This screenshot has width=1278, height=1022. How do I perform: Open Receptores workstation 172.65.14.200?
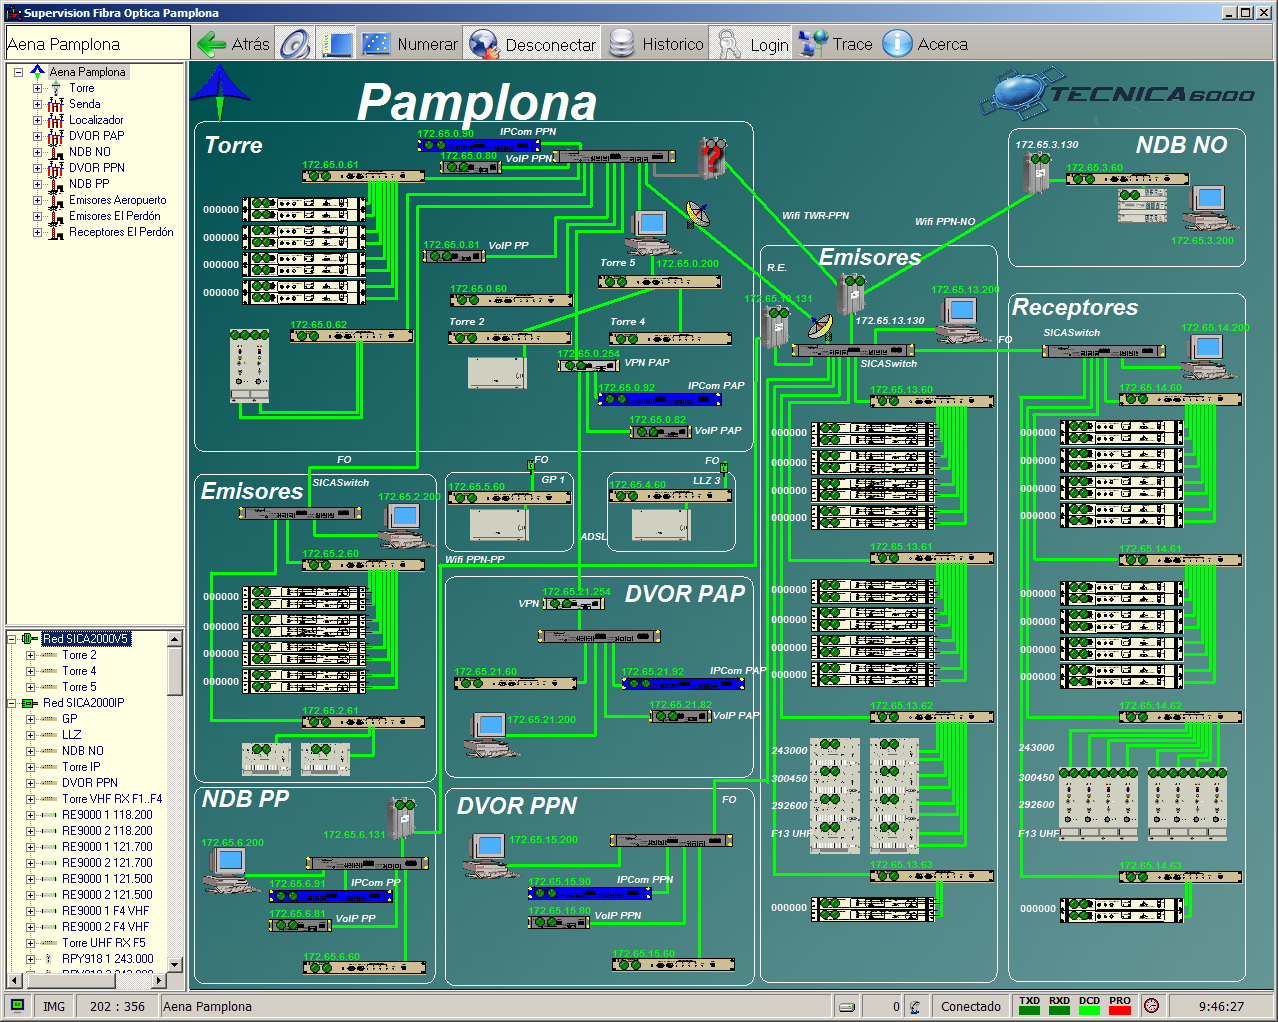coord(1209,355)
